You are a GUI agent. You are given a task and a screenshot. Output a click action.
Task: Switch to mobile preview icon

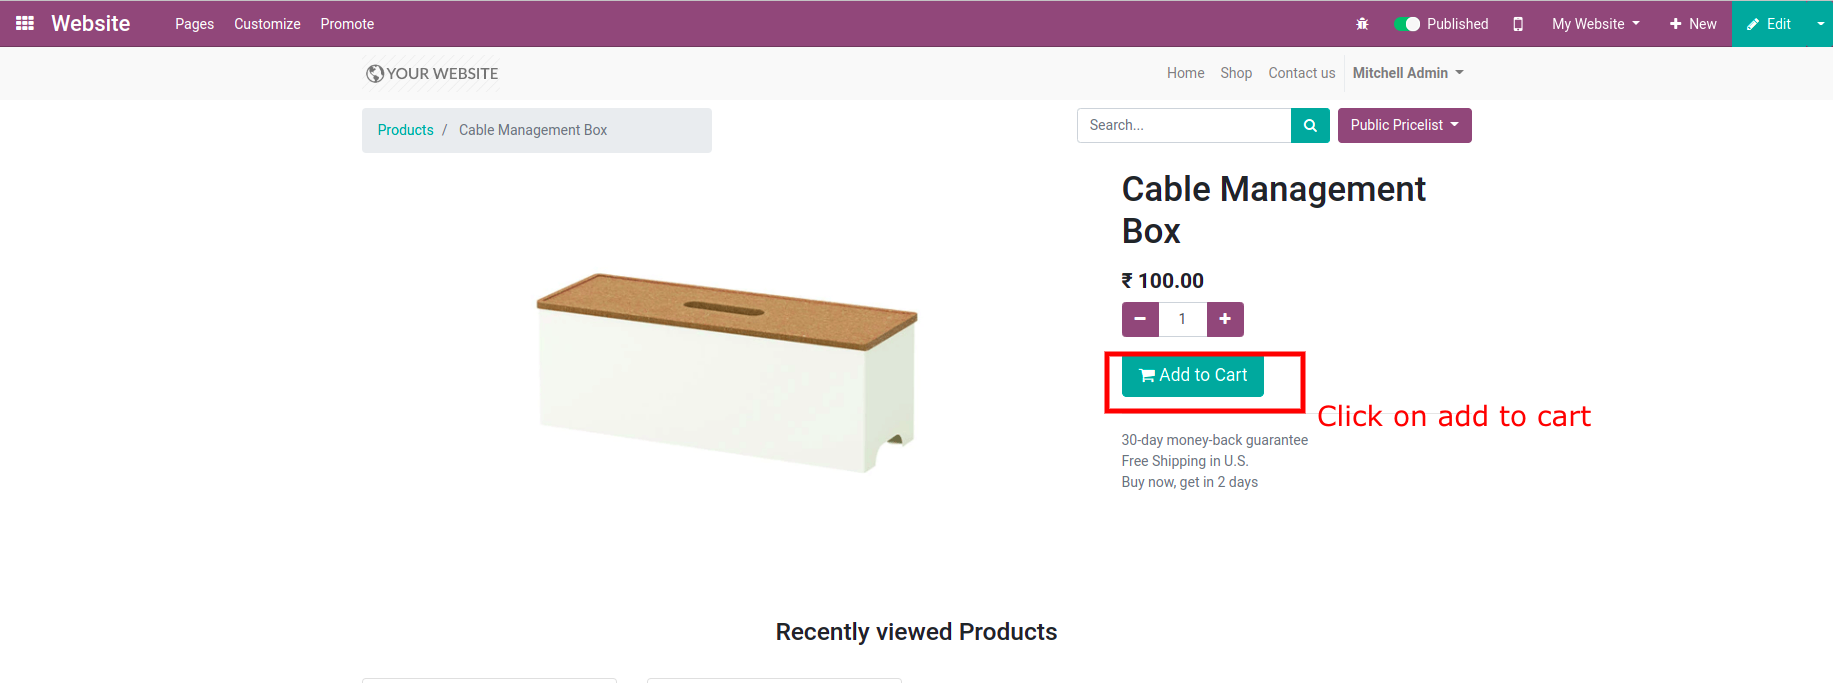(1518, 24)
